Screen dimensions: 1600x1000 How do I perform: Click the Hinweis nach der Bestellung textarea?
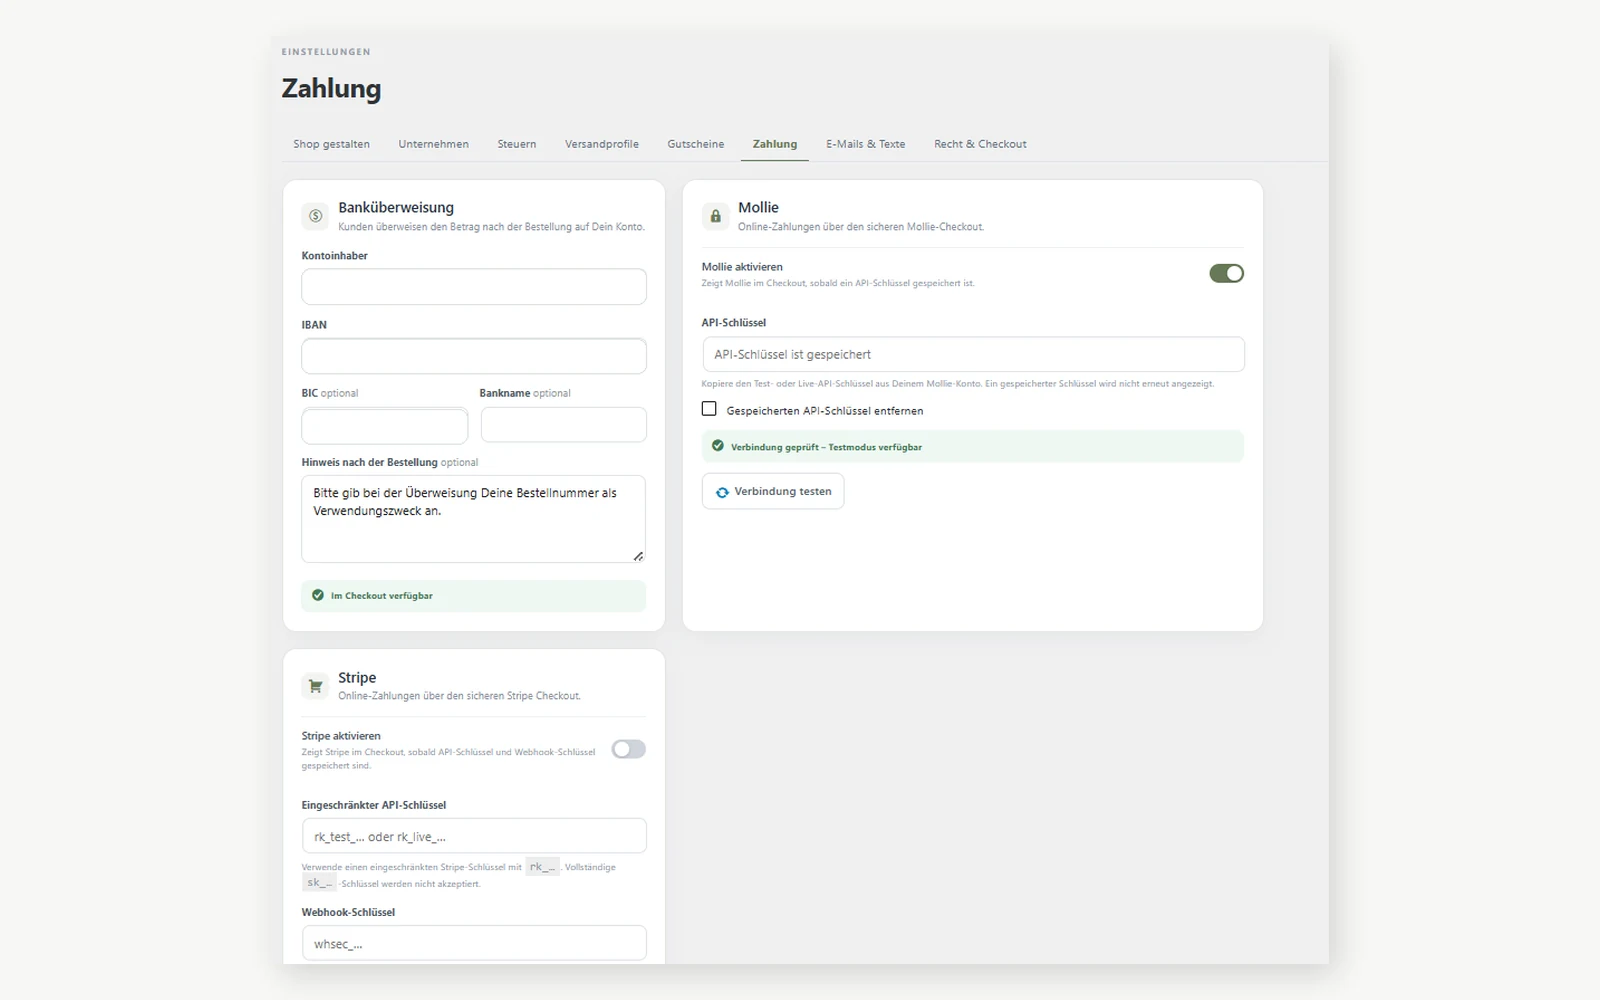tap(474, 519)
